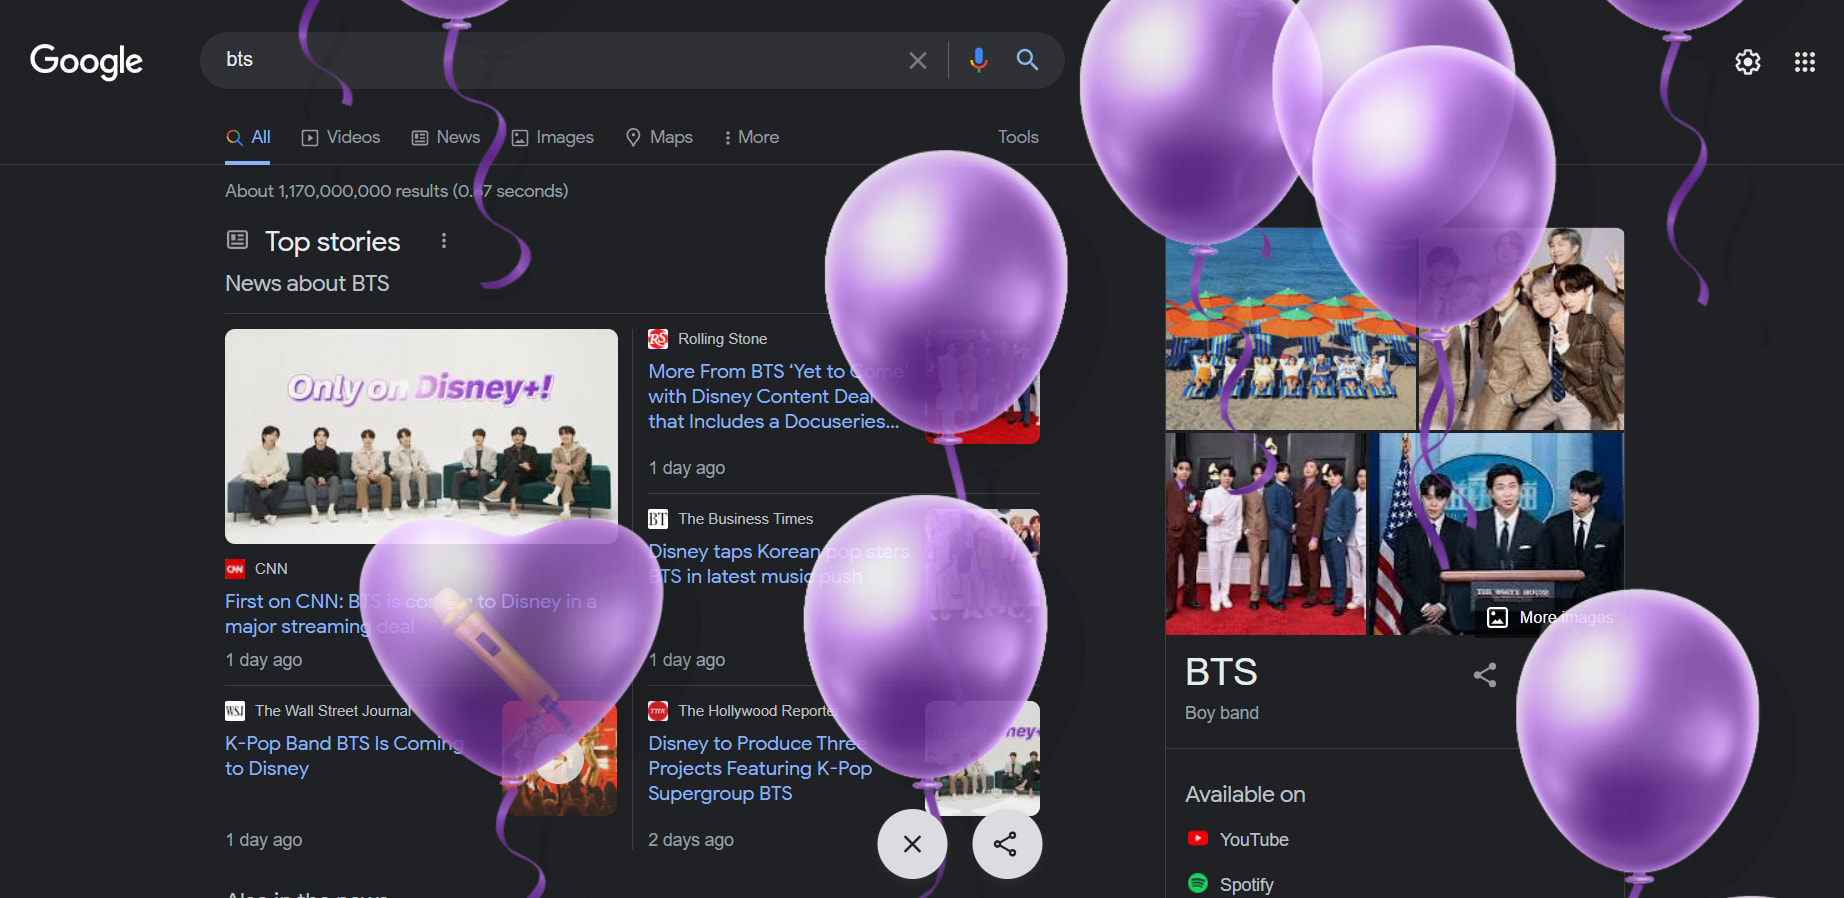Click The Business Times source name
This screenshot has height=898, width=1844.
click(745, 519)
